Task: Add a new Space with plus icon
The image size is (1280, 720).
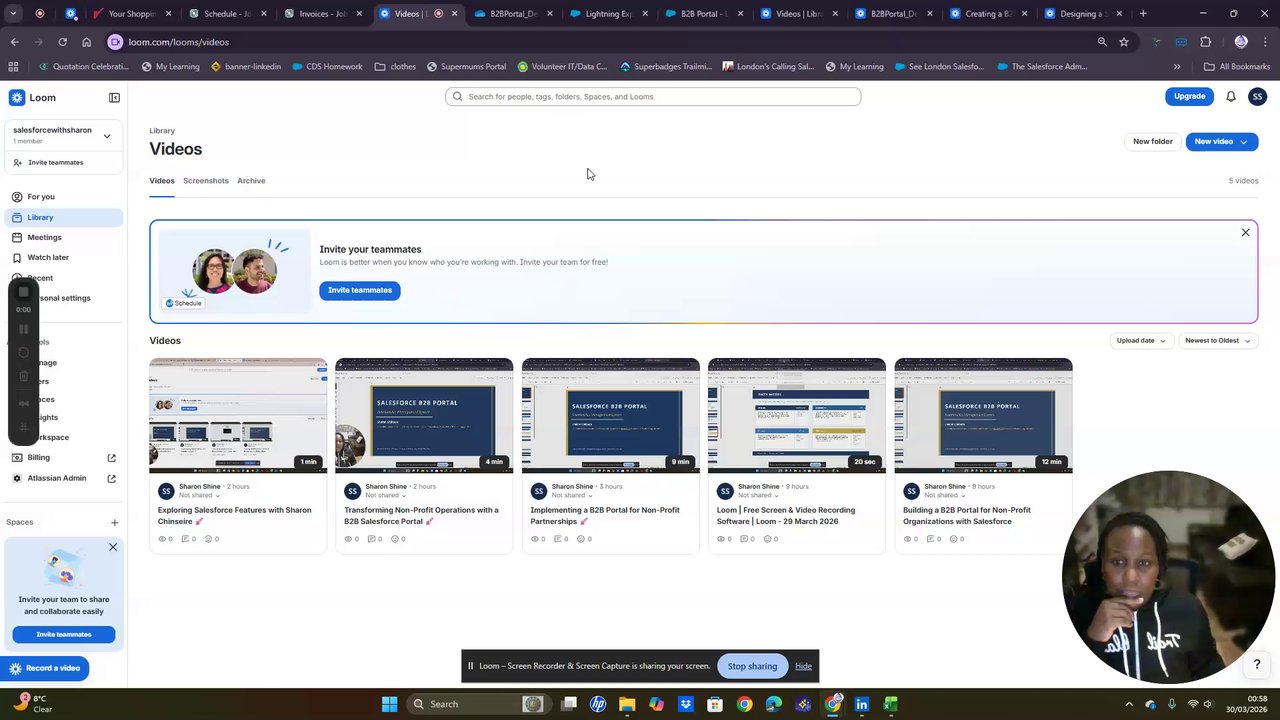Action: [114, 522]
